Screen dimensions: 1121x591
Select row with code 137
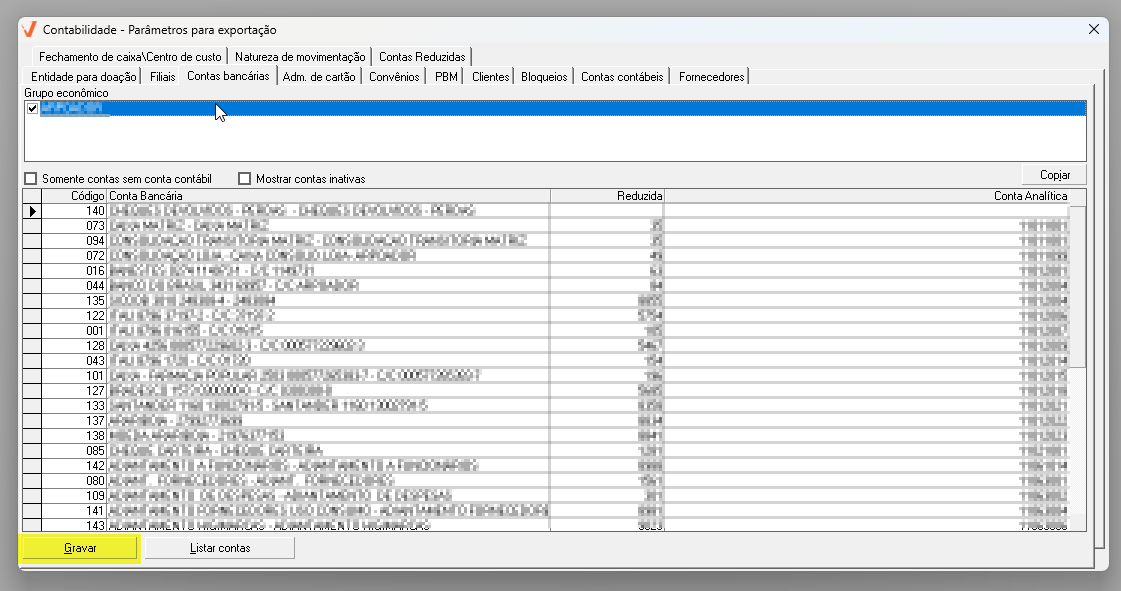tap(546, 421)
